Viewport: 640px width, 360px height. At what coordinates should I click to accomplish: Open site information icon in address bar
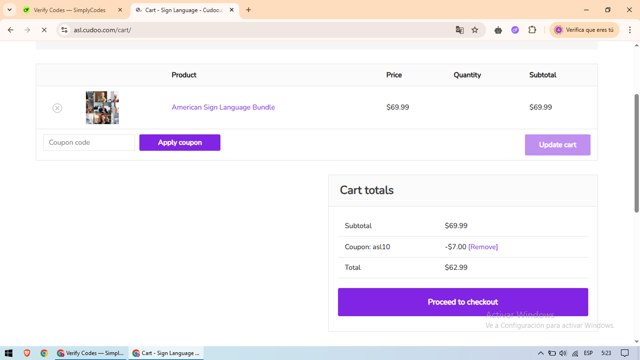coord(64,30)
